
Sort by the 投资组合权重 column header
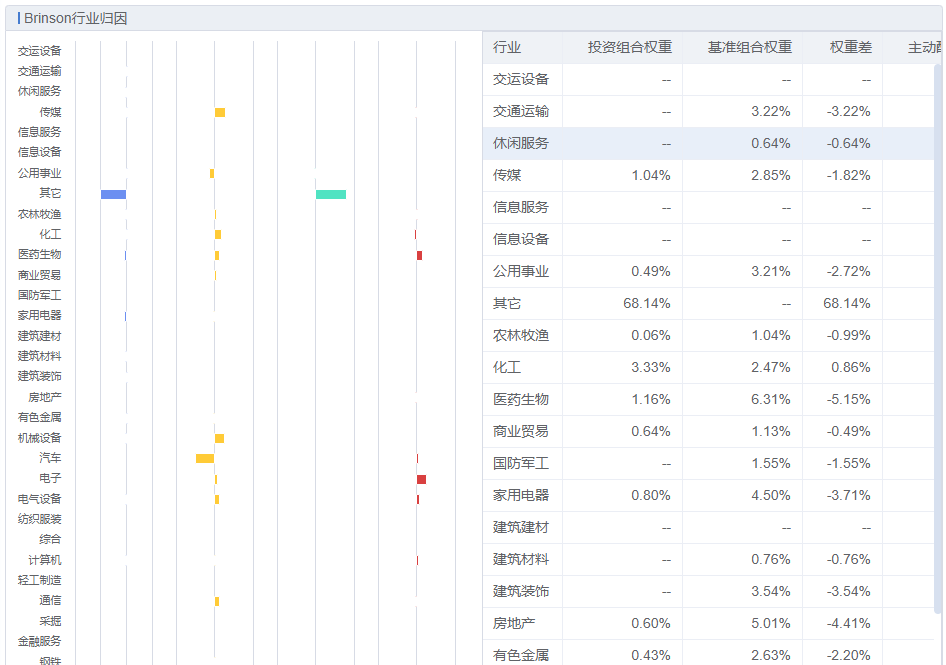[x=629, y=48]
